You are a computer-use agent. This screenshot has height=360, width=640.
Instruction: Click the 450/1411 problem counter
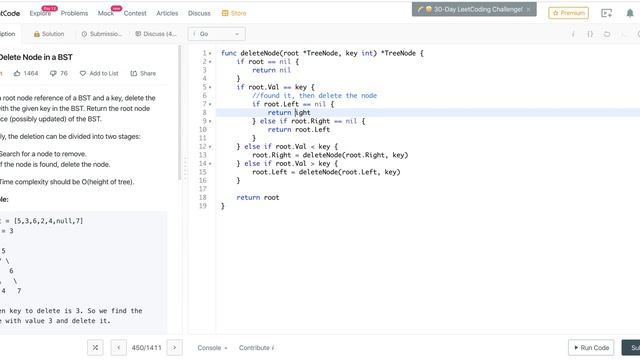[x=147, y=348]
